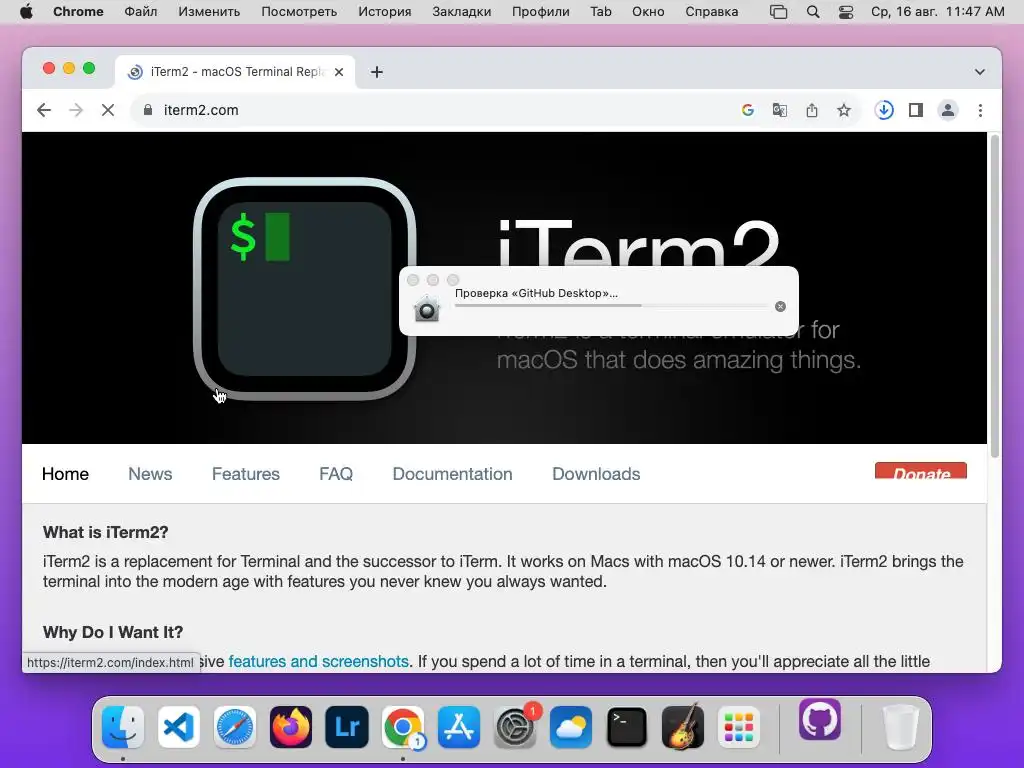The height and width of the screenshot is (768, 1024).
Task: Open the Профили menu
Action: point(541,12)
